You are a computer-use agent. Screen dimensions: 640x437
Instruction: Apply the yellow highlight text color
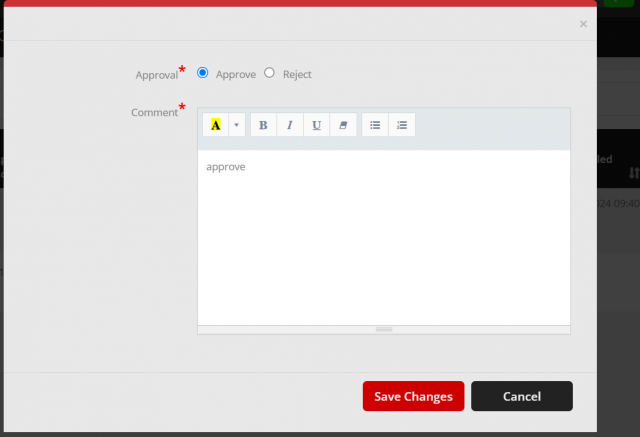pos(216,125)
